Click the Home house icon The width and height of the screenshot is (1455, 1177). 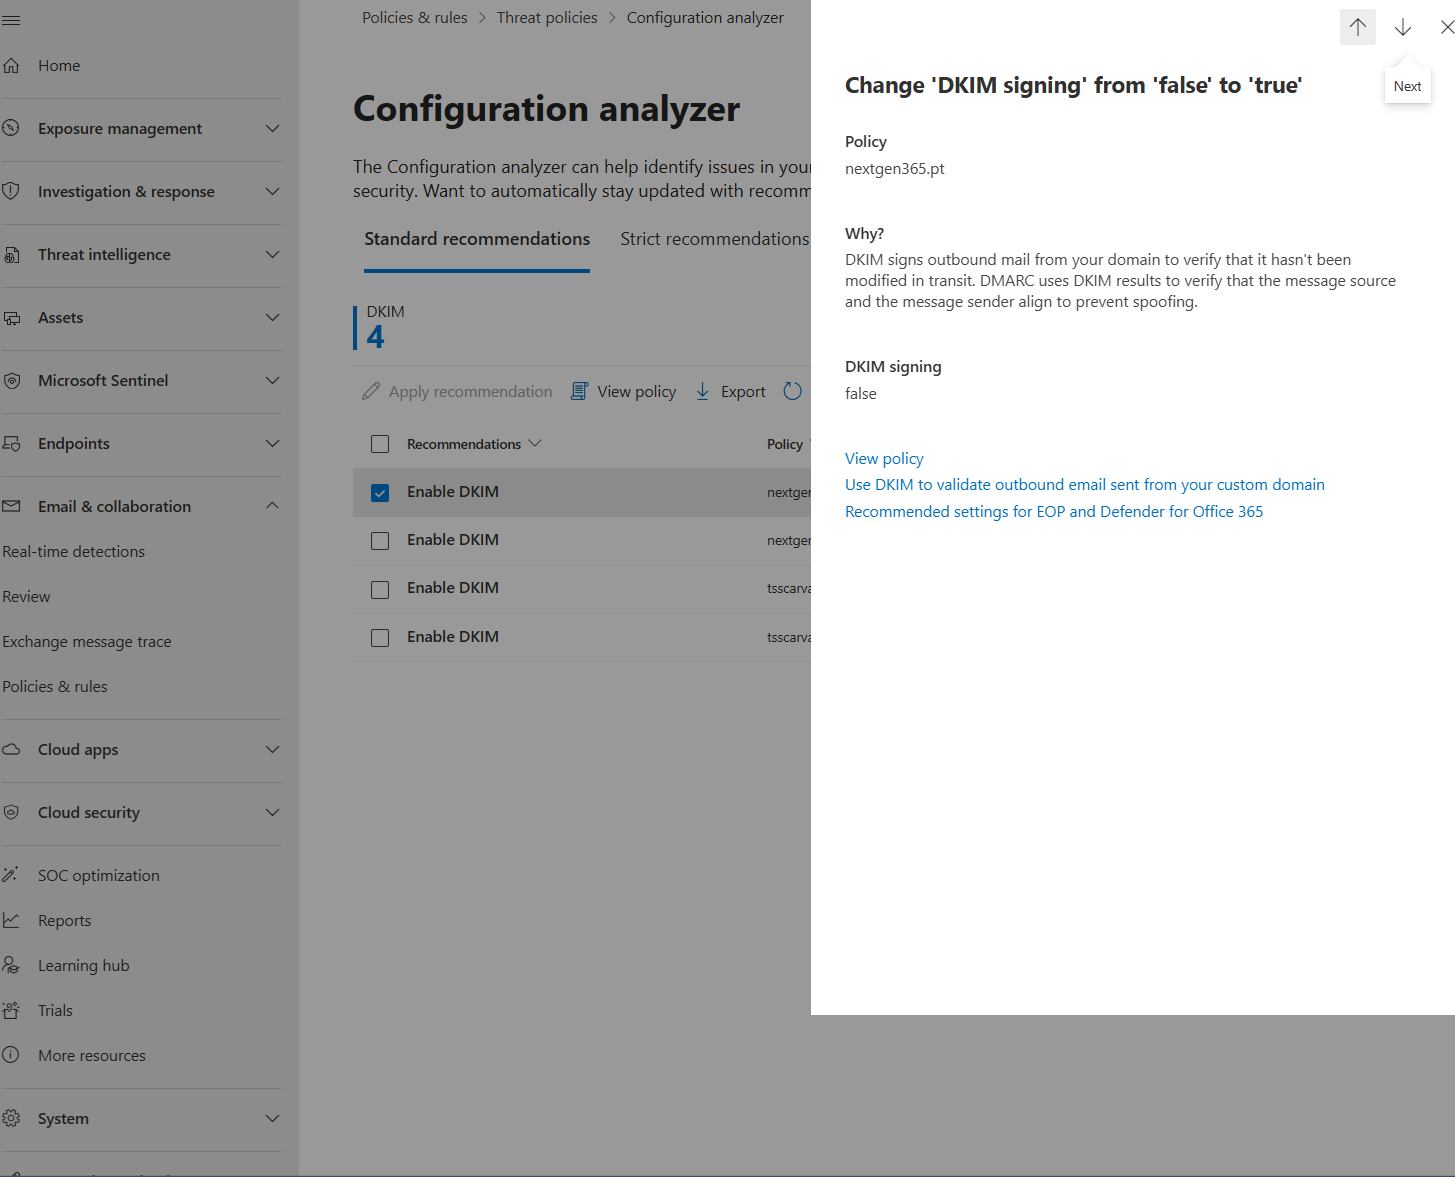click(x=12, y=66)
